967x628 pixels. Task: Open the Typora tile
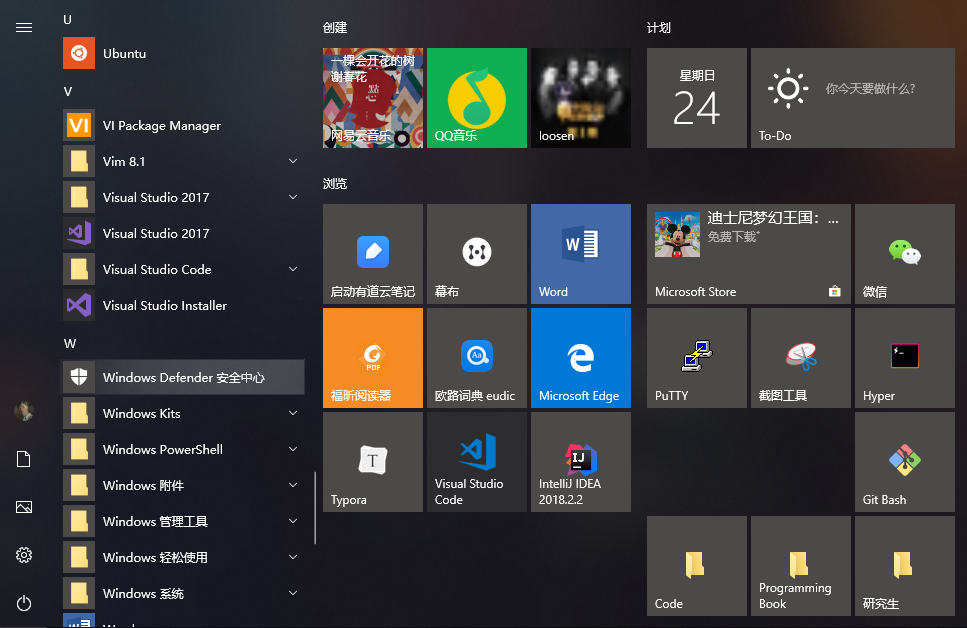(x=372, y=461)
